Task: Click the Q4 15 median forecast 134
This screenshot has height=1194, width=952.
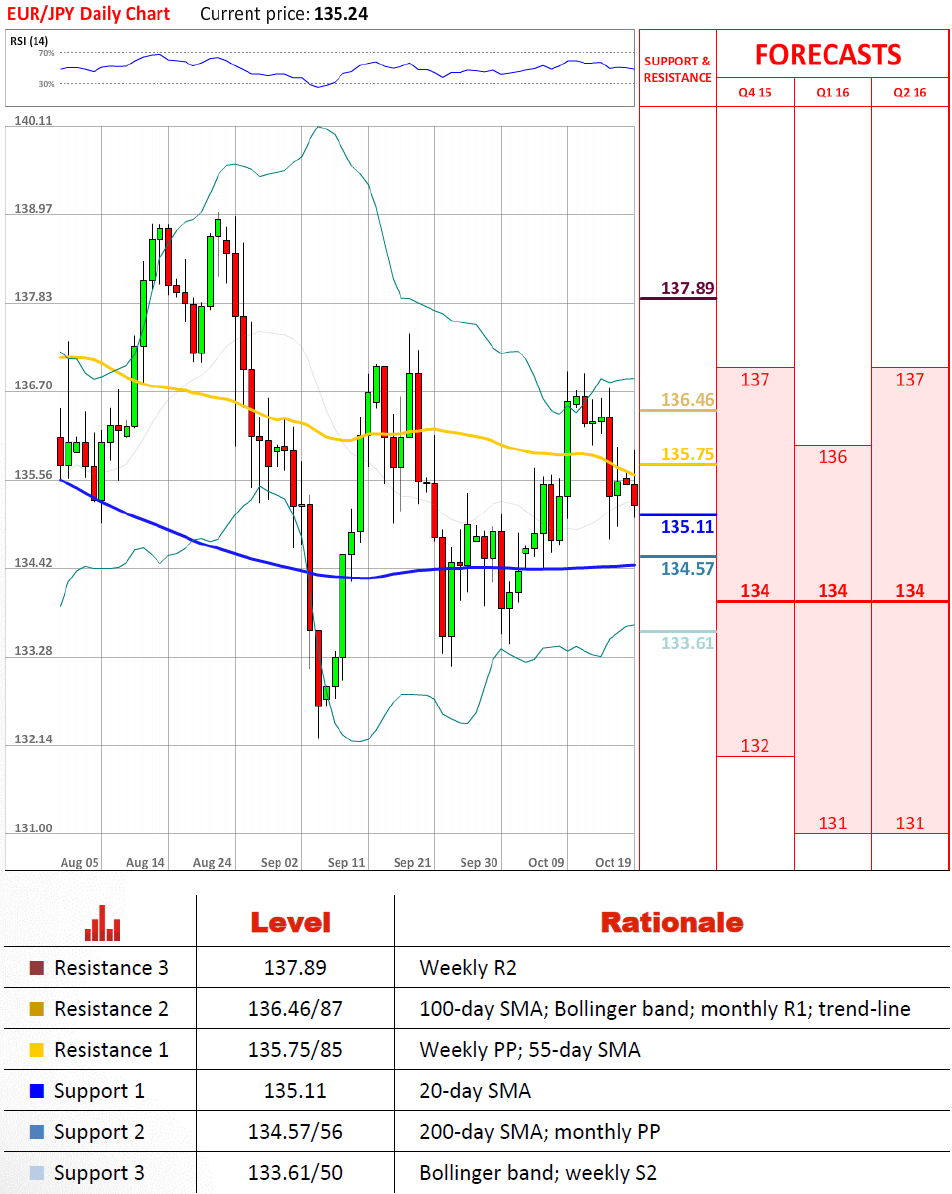Action: tap(755, 591)
